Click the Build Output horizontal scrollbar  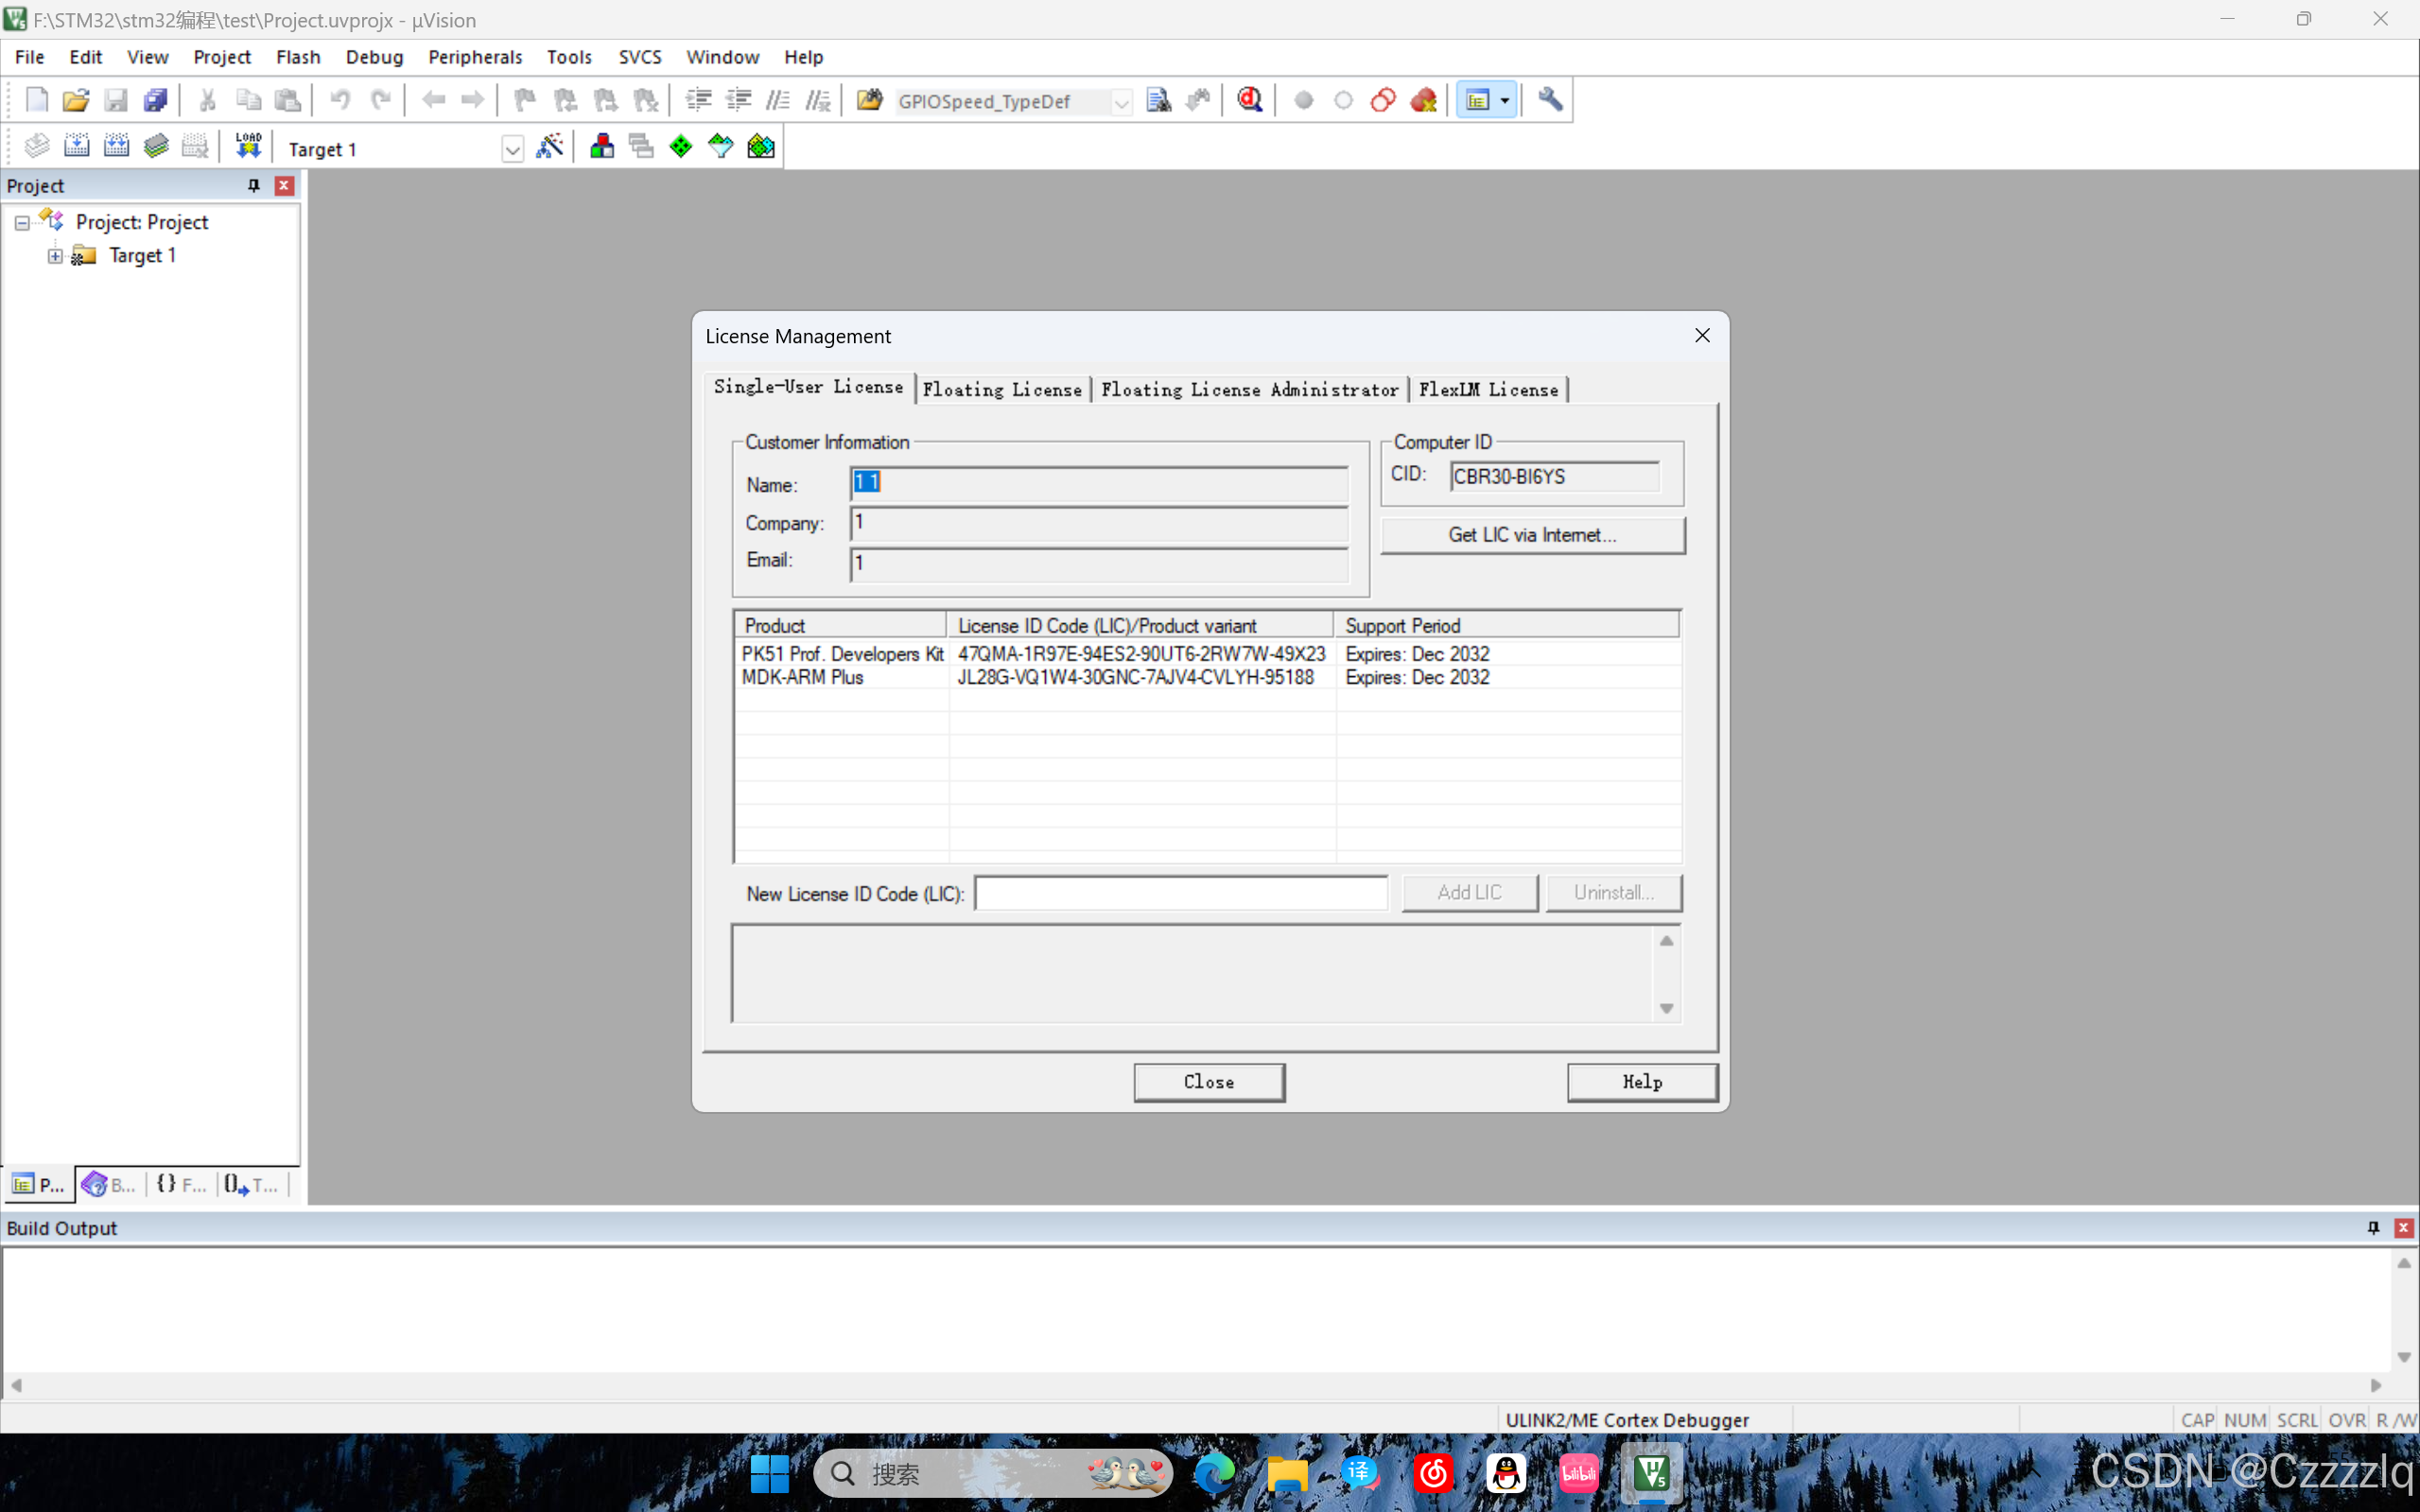[1196, 1385]
